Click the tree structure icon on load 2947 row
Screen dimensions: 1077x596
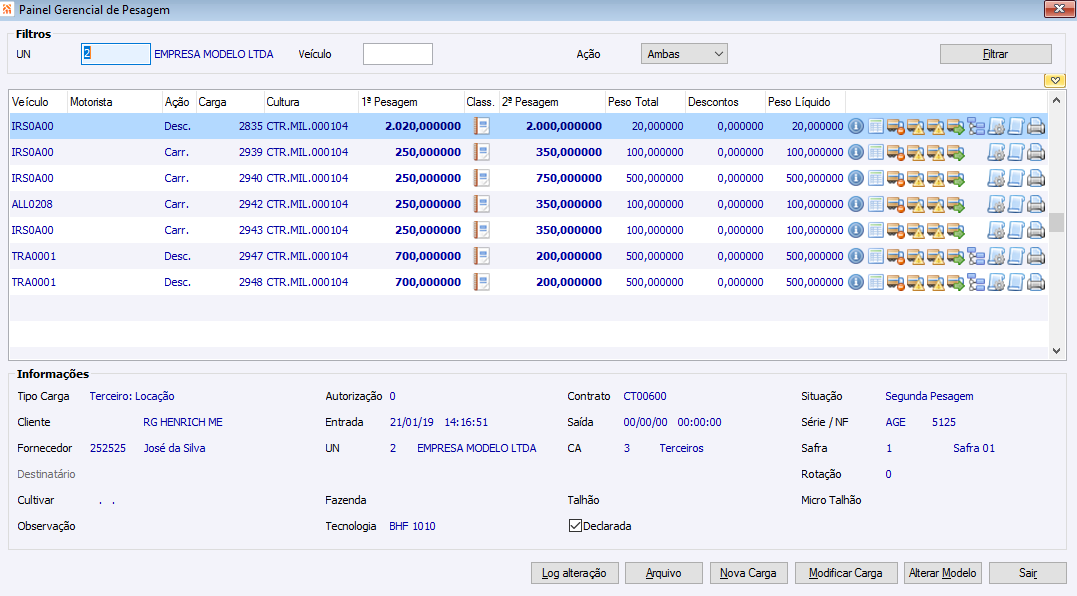pyautogui.click(x=976, y=256)
